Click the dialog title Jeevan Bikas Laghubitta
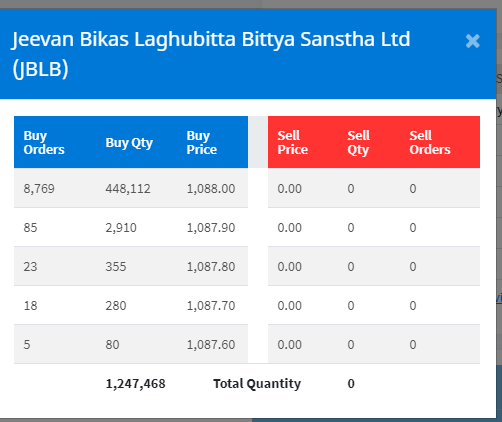This screenshot has width=502, height=422. 211,54
